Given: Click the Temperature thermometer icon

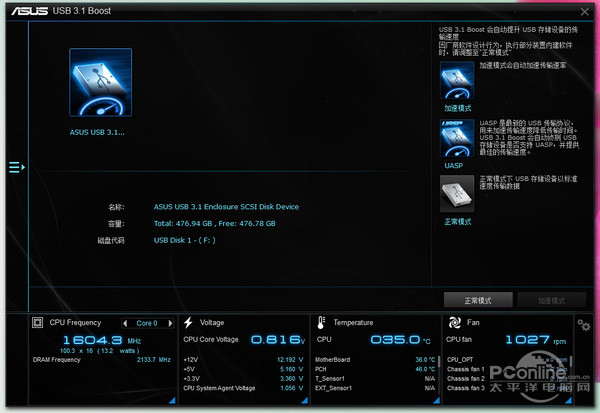Looking at the screenshot, I should pyautogui.click(x=320, y=323).
